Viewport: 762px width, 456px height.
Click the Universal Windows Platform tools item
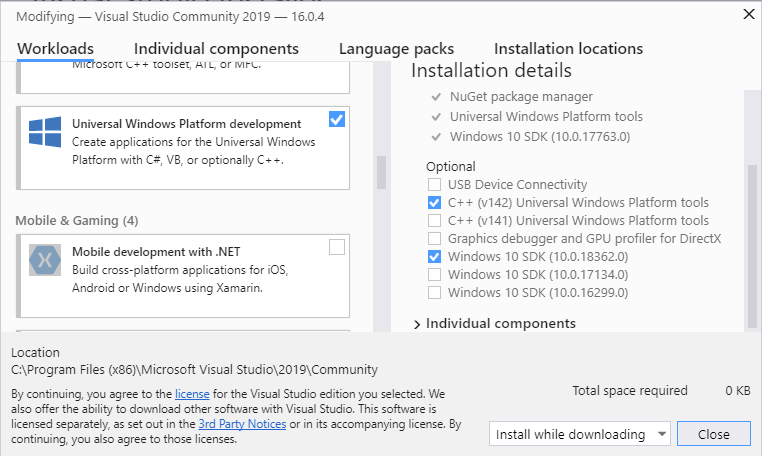[546, 117]
